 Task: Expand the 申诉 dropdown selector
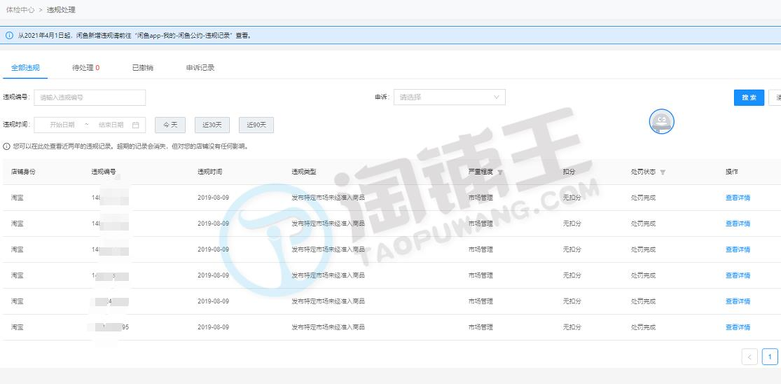click(x=449, y=97)
